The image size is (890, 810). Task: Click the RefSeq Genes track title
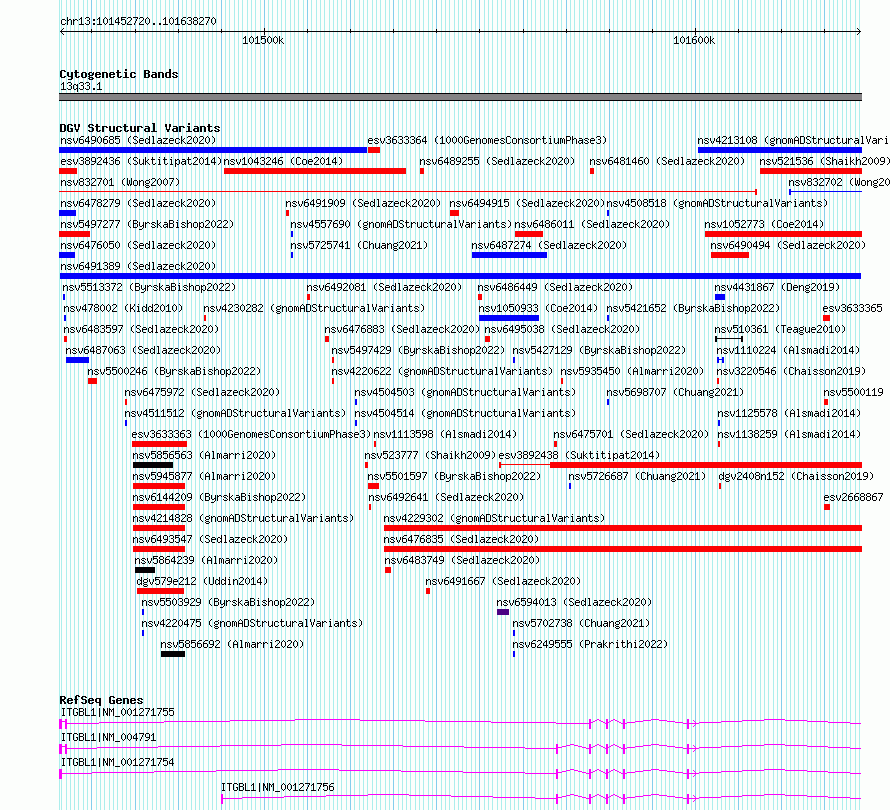pos(101,700)
